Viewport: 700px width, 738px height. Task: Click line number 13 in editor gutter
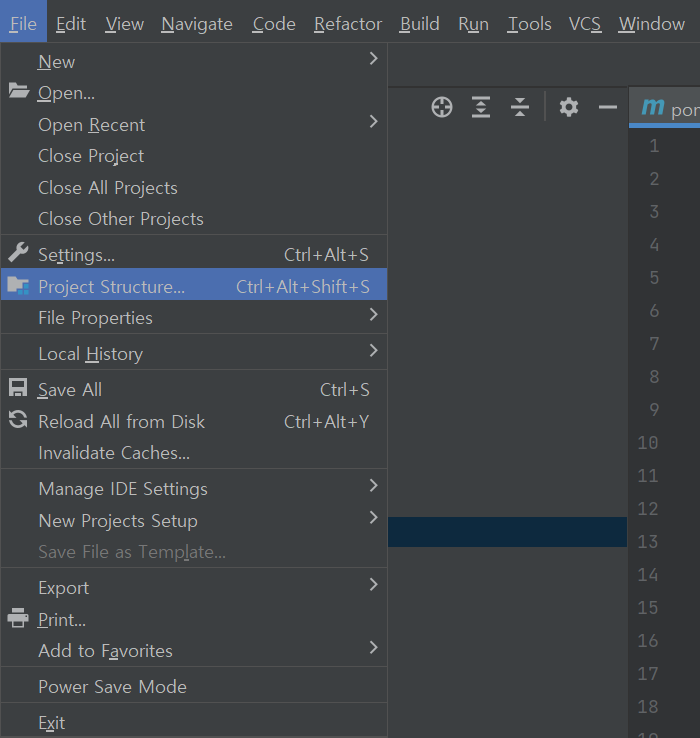[647, 541]
